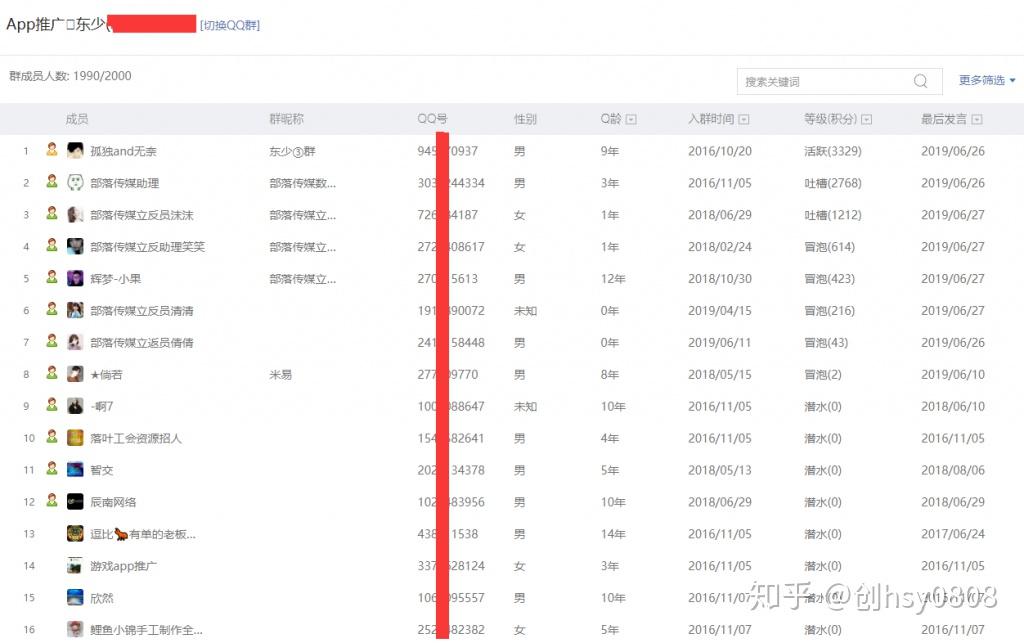Select join date 2018/05/15
The image size is (1024, 643).
(x=720, y=375)
